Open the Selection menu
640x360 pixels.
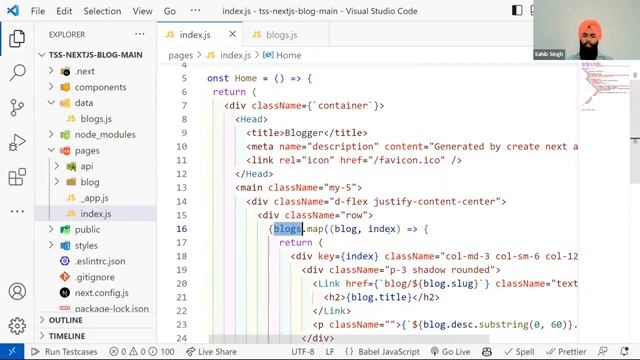click(102, 11)
